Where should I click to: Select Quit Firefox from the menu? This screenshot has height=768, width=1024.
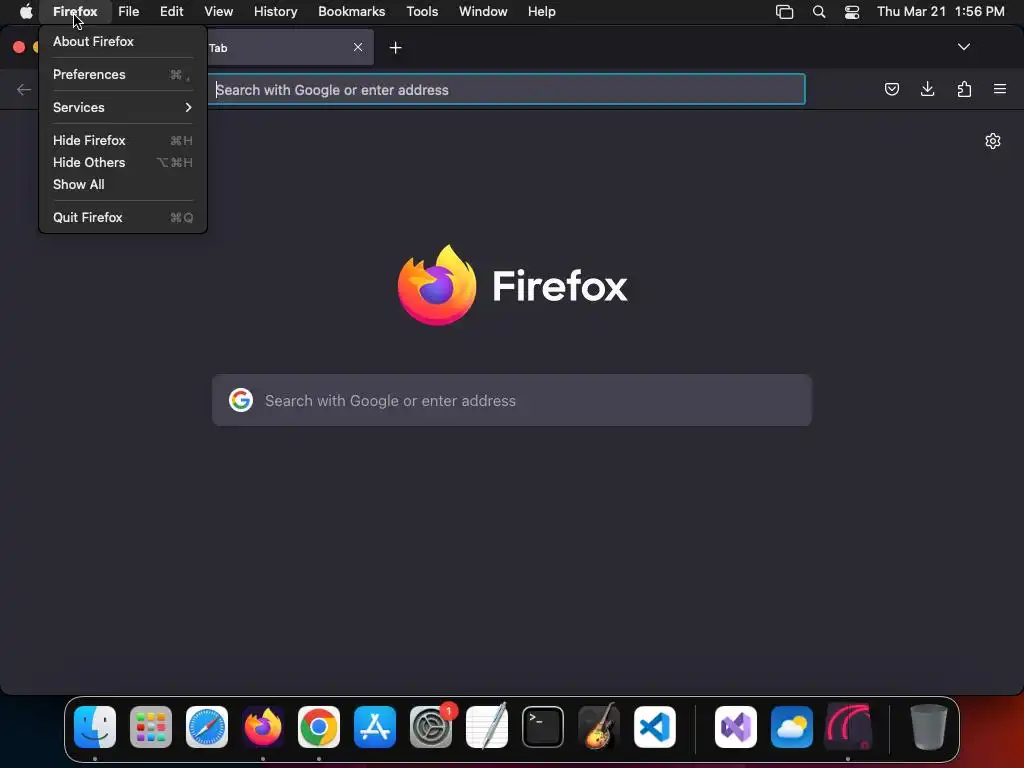tap(123, 217)
